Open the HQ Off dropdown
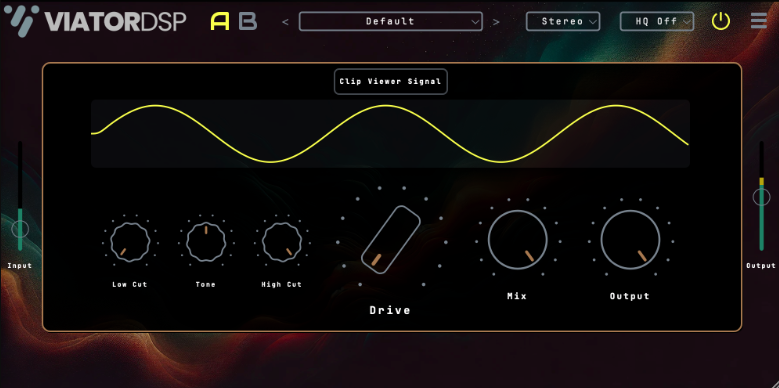The height and width of the screenshot is (388, 779). [657, 21]
